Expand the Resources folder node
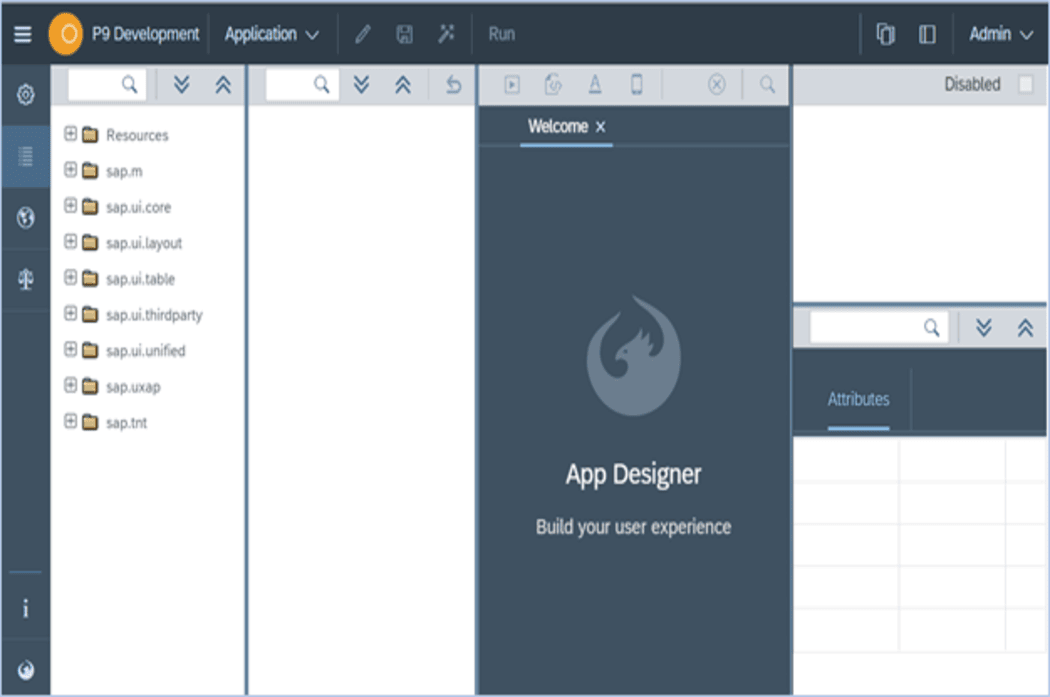 pos(70,134)
